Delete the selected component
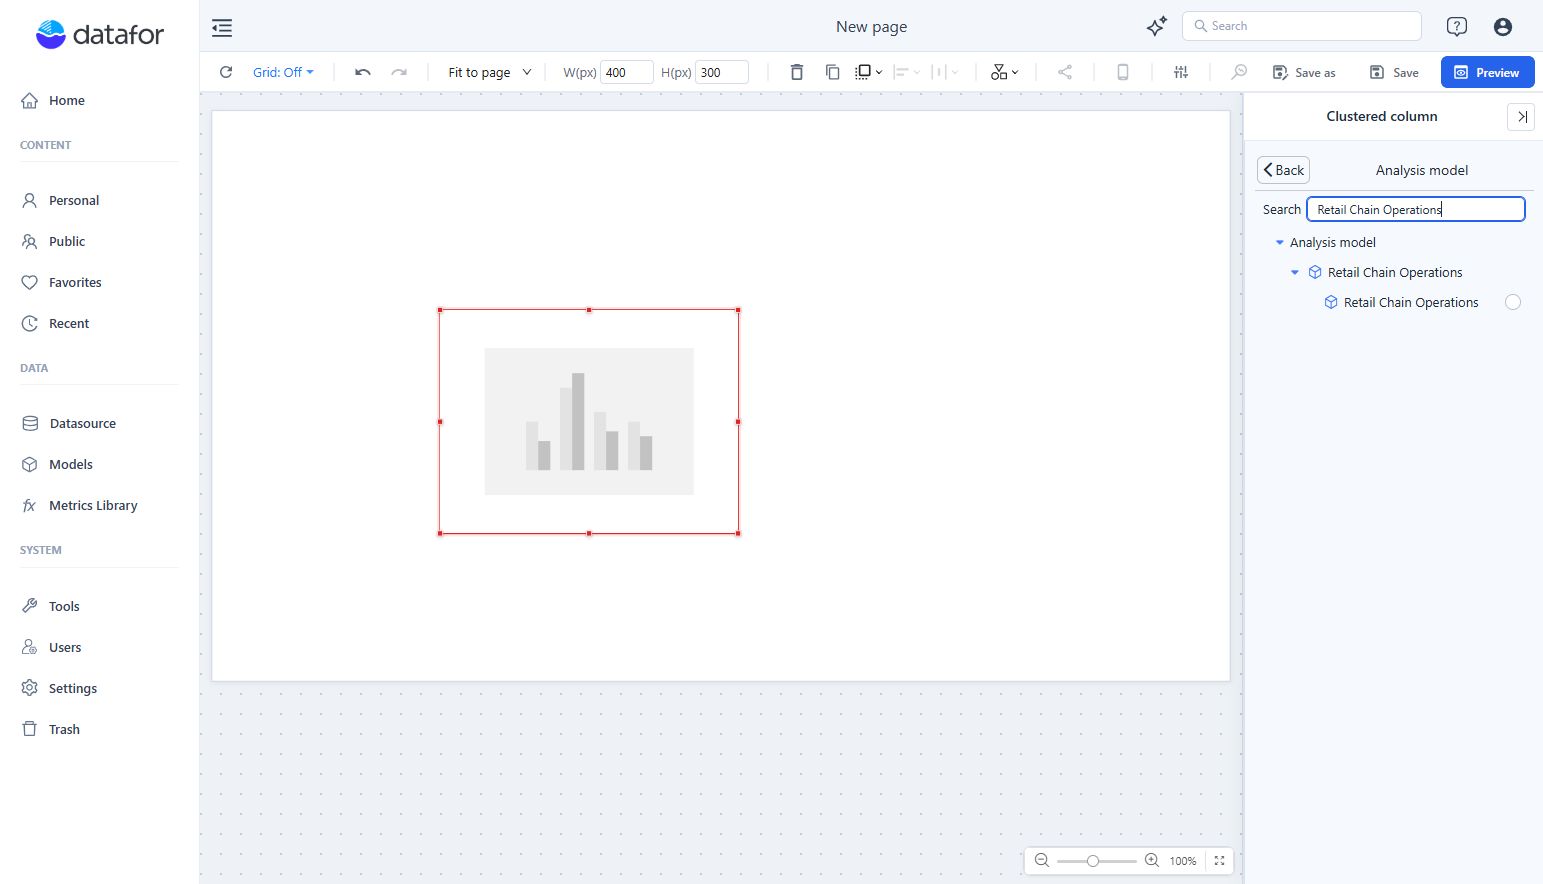Screen dimensions: 1543x884 [797, 72]
